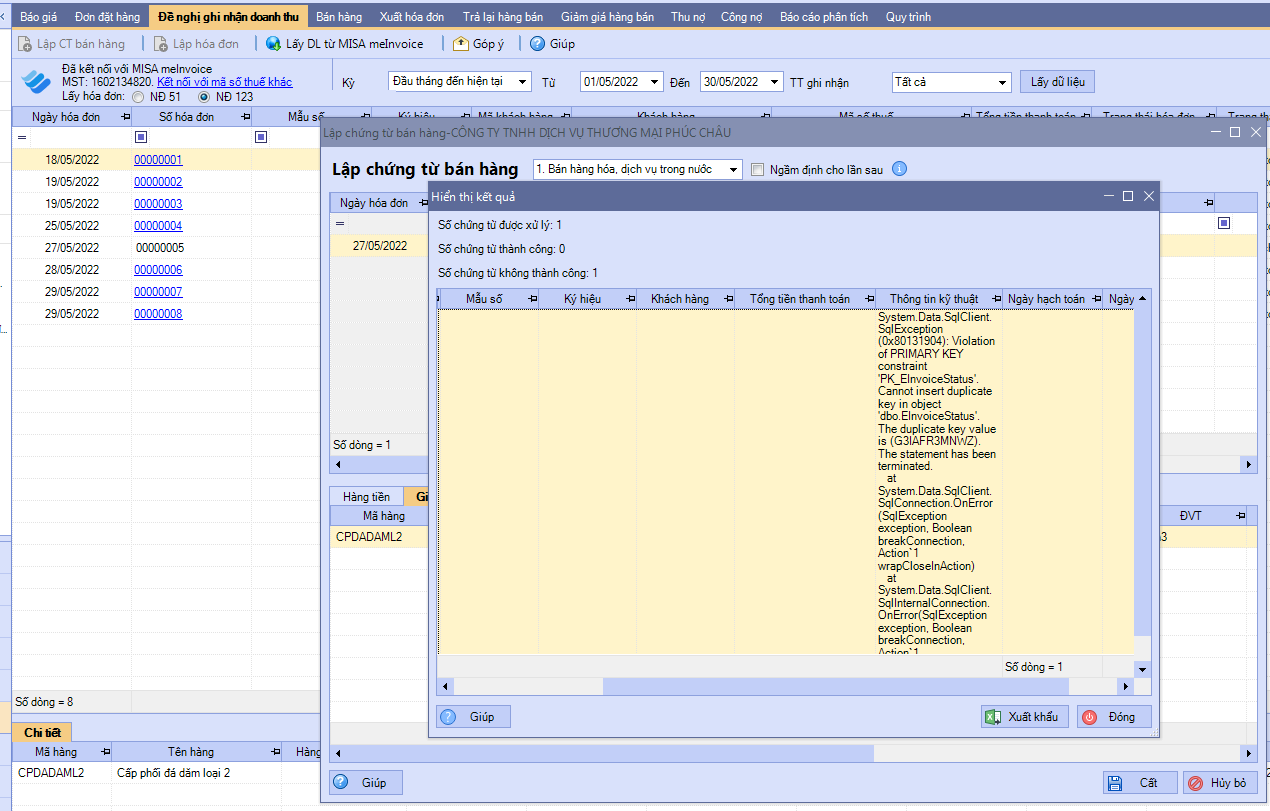Open invoice number 00000001 link
The width and height of the screenshot is (1270, 811).
158,160
